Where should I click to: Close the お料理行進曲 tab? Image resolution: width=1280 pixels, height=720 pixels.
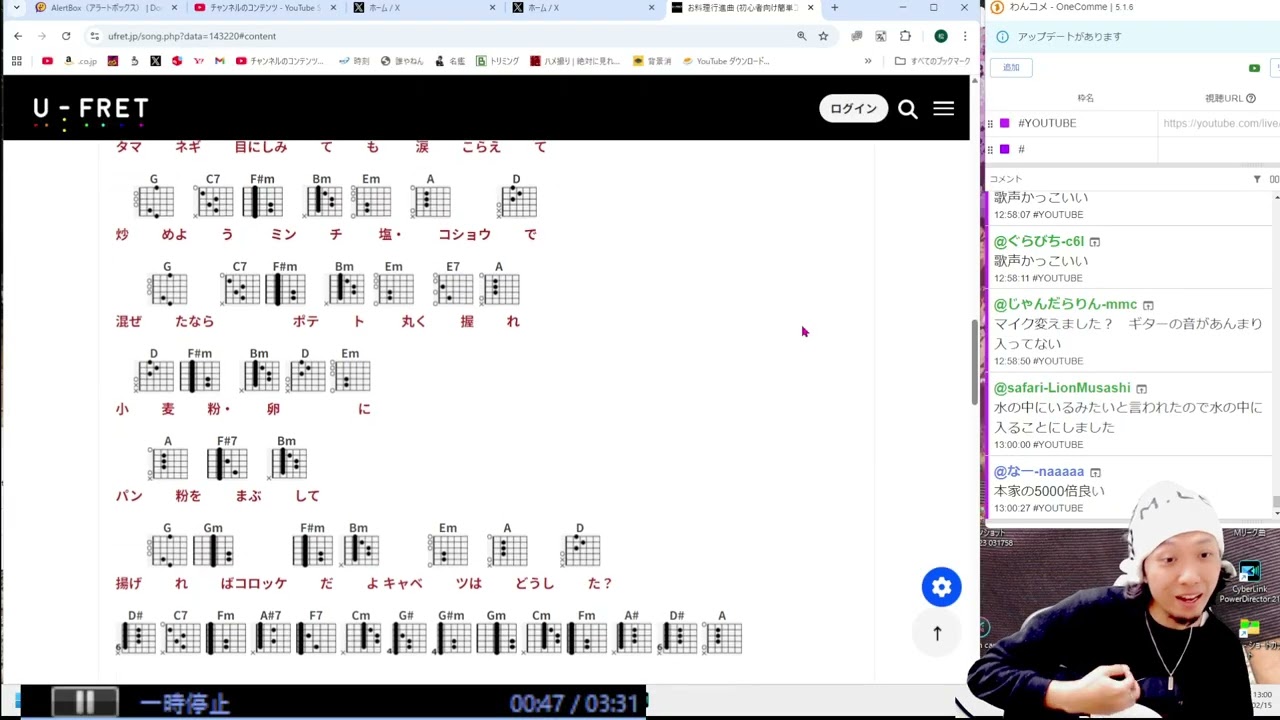(810, 8)
